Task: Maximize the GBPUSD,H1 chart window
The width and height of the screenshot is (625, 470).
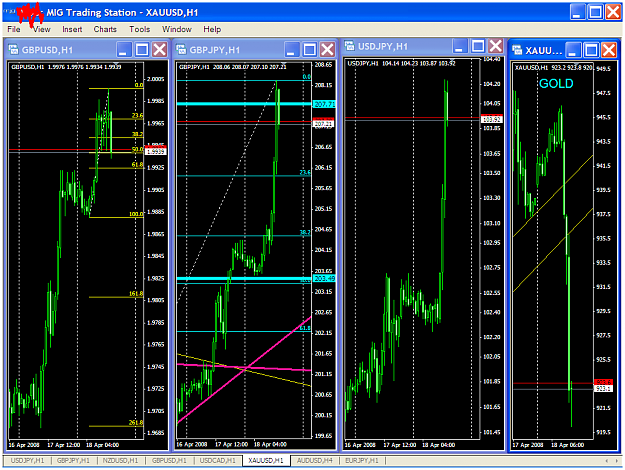Action: pyautogui.click(x=142, y=49)
